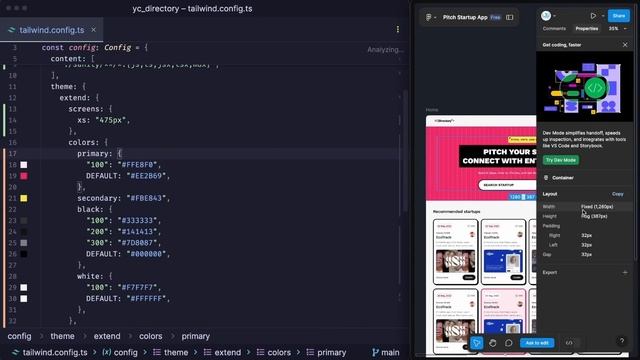Open the Figma main menu icon
The width and height of the screenshot is (640, 360).
(x=428, y=17)
